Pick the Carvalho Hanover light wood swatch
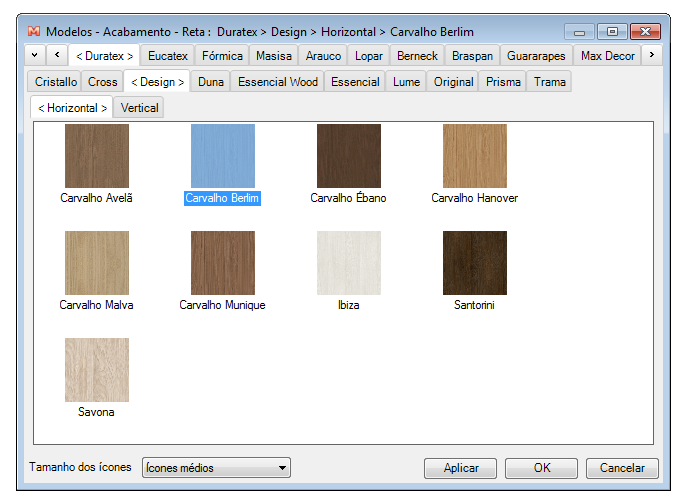This screenshot has width=697, height=497. click(475, 156)
